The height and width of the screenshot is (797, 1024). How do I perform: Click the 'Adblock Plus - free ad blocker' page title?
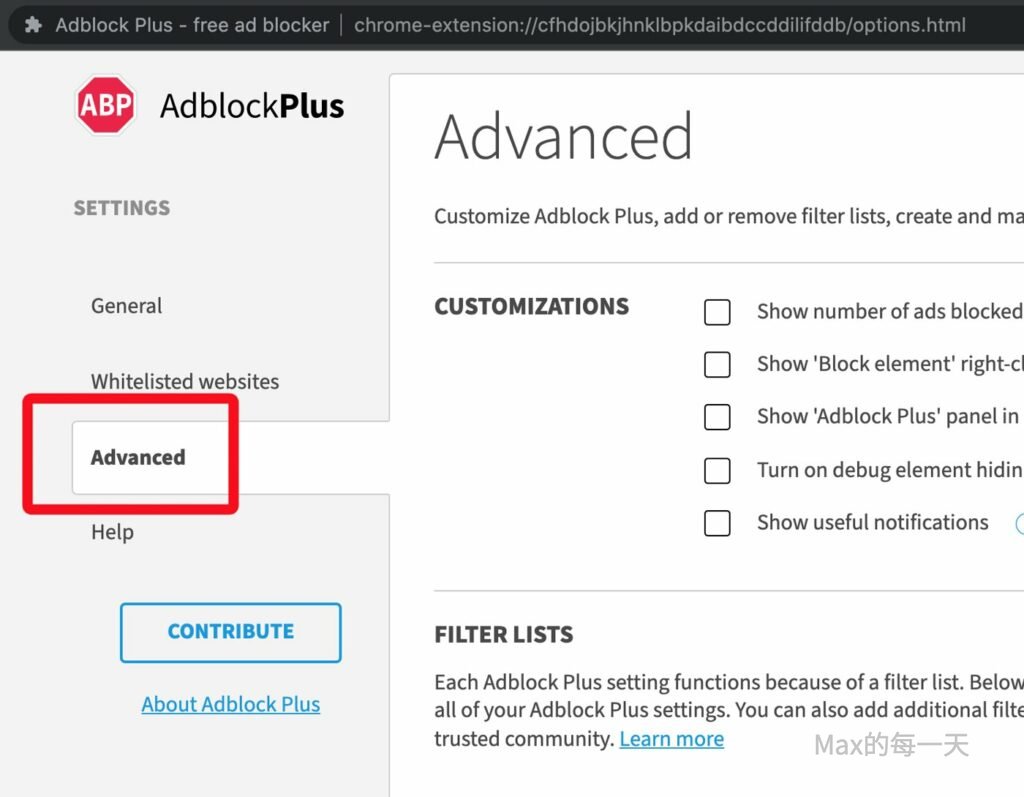point(192,24)
